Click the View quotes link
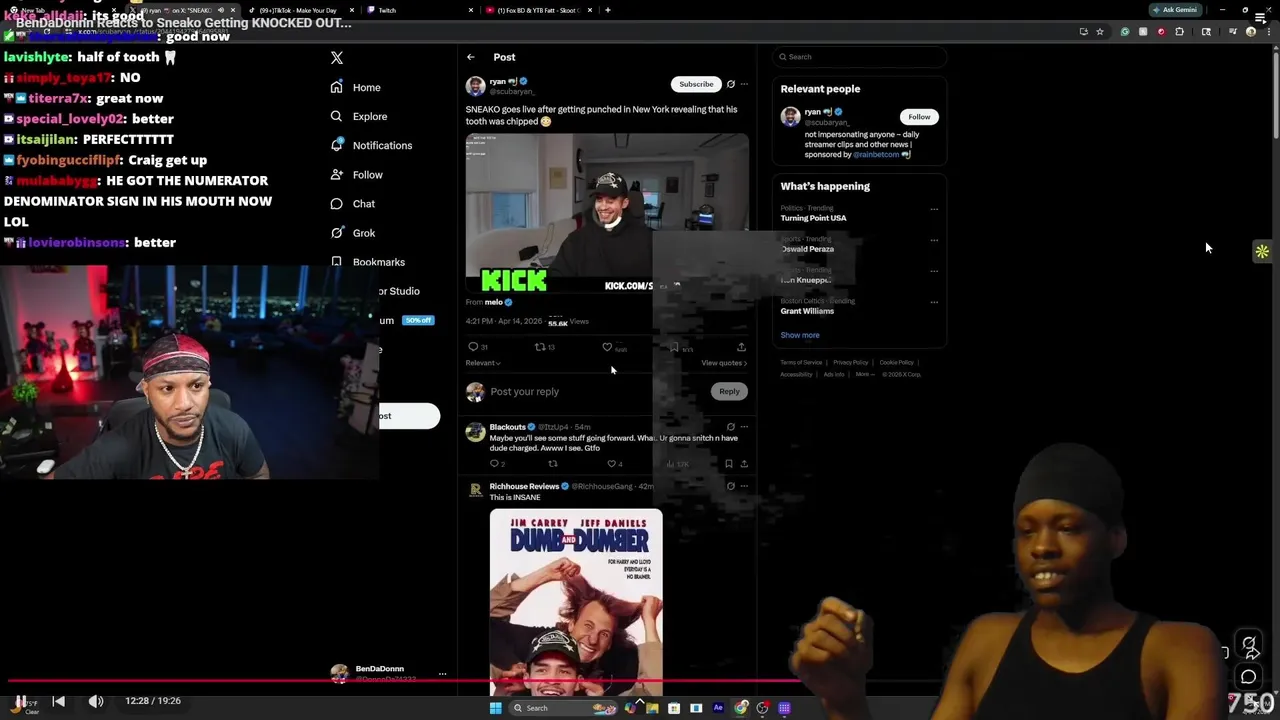Image resolution: width=1280 pixels, height=720 pixels. [724, 363]
